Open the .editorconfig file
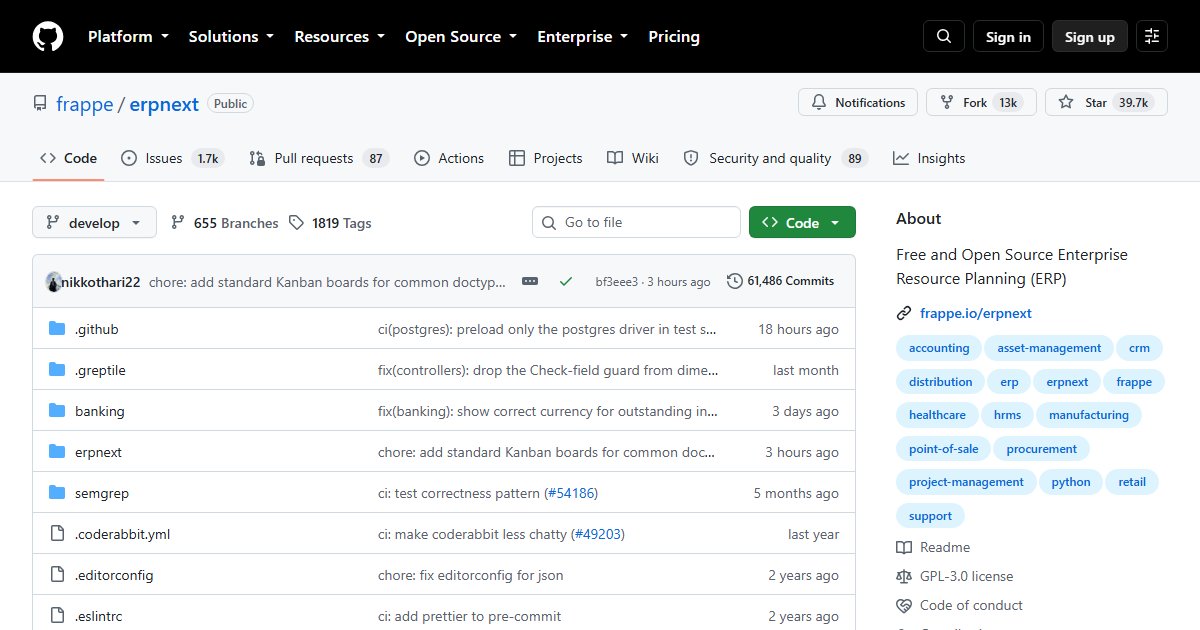Image resolution: width=1200 pixels, height=630 pixels. (x=114, y=575)
